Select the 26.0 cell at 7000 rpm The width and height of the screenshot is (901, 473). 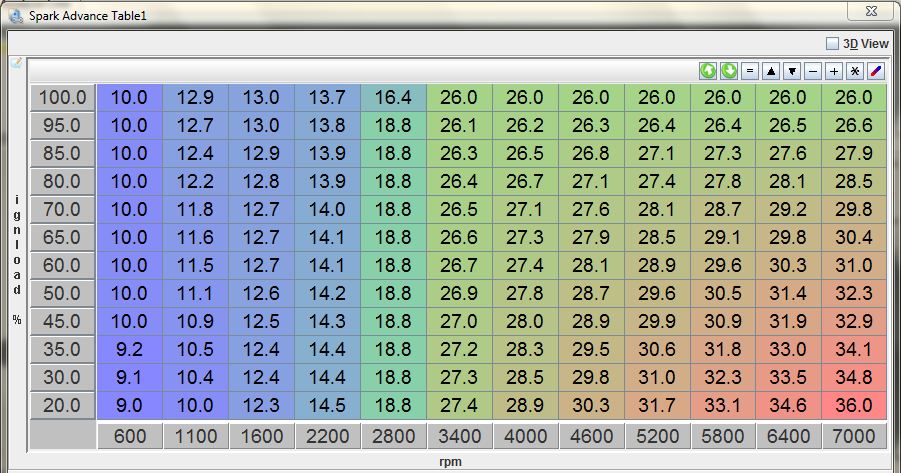[x=854, y=97]
